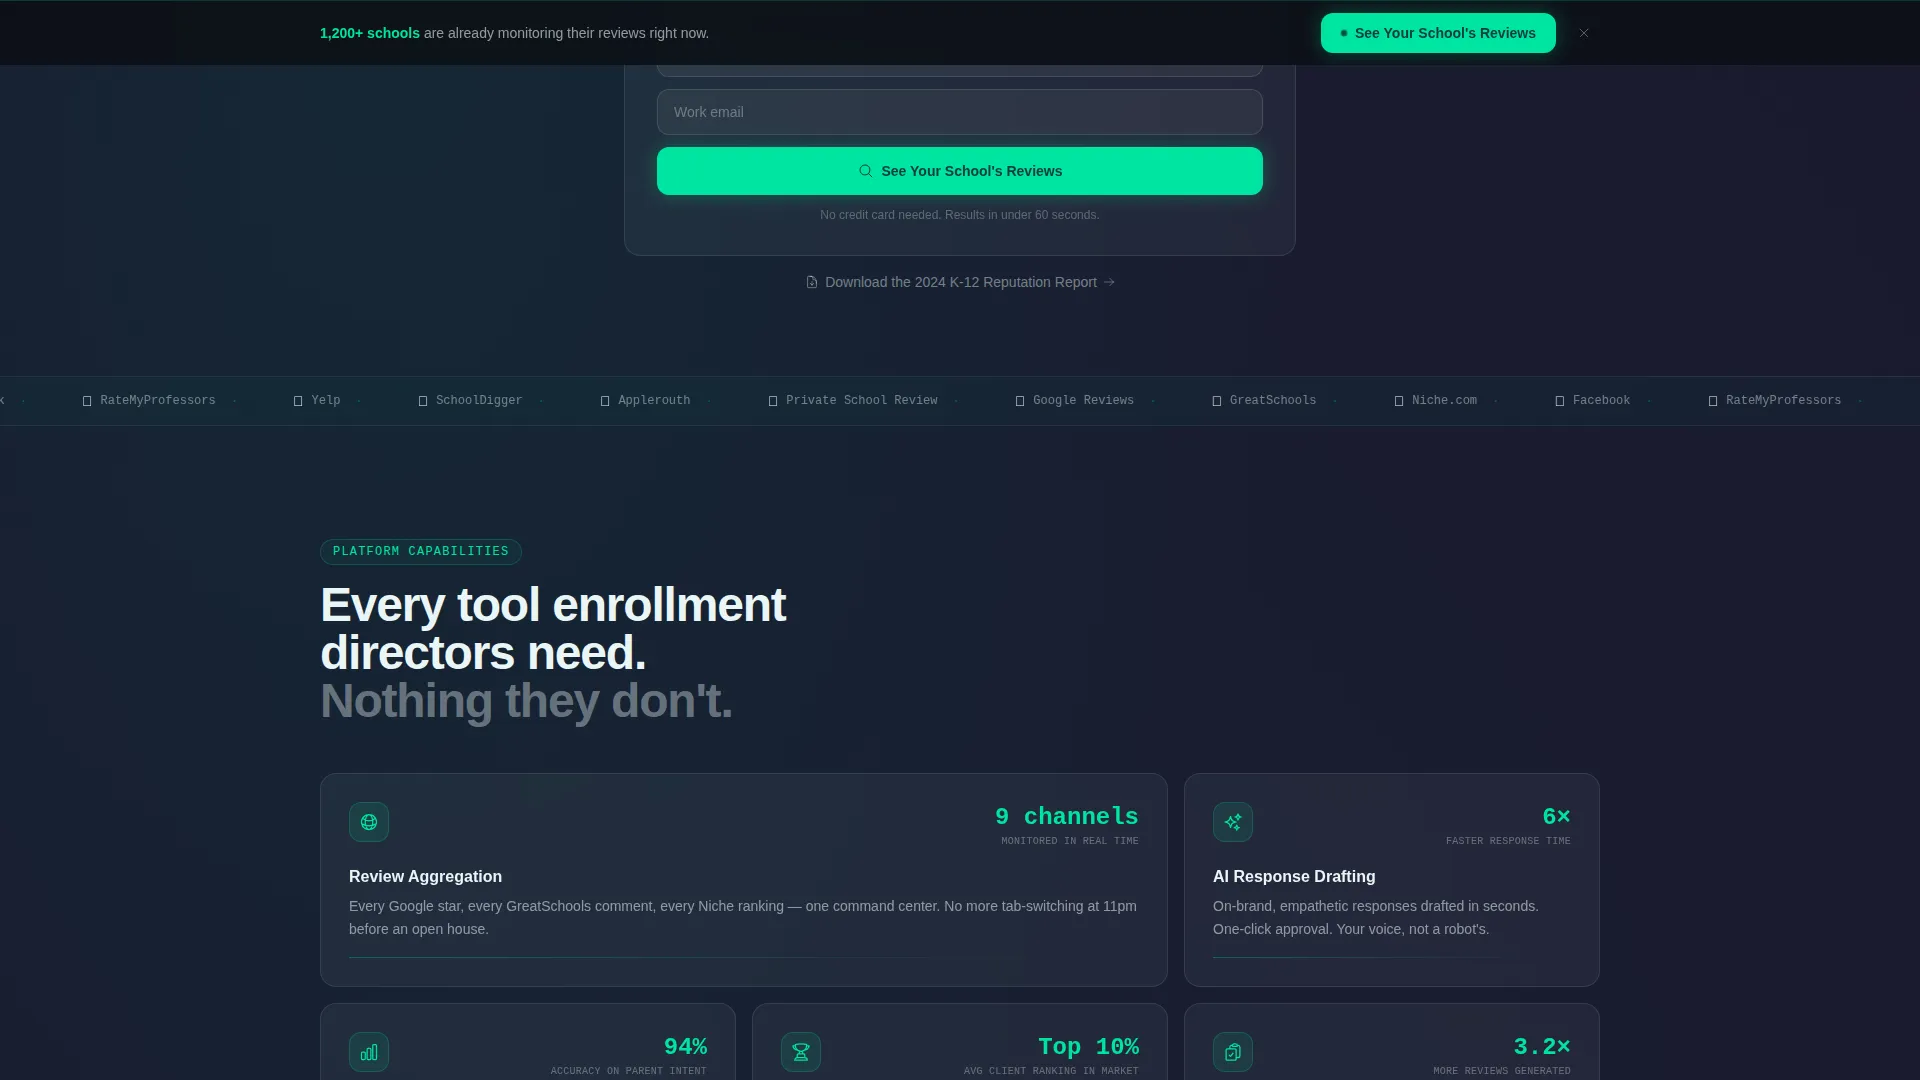1920x1080 pixels.
Task: Submit form via green See Your School's Reviews button
Action: [x=960, y=171]
